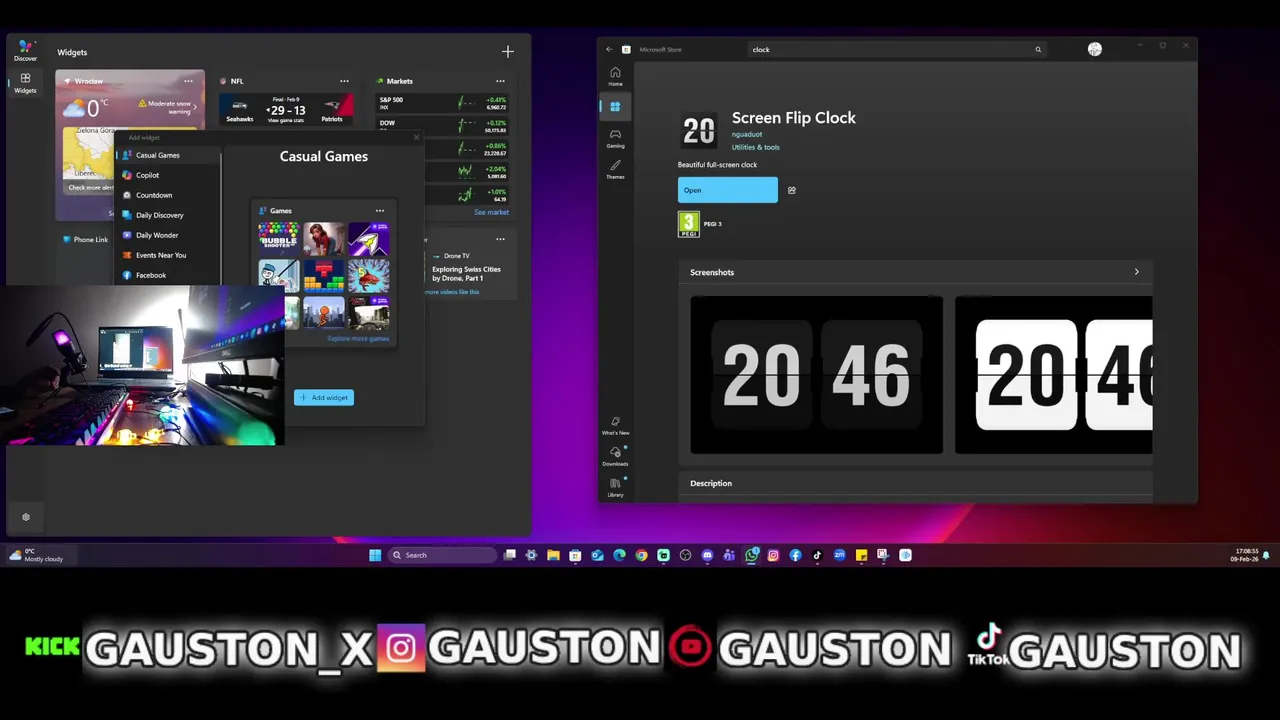Select Casual Games in the widget list

[x=168, y=155]
